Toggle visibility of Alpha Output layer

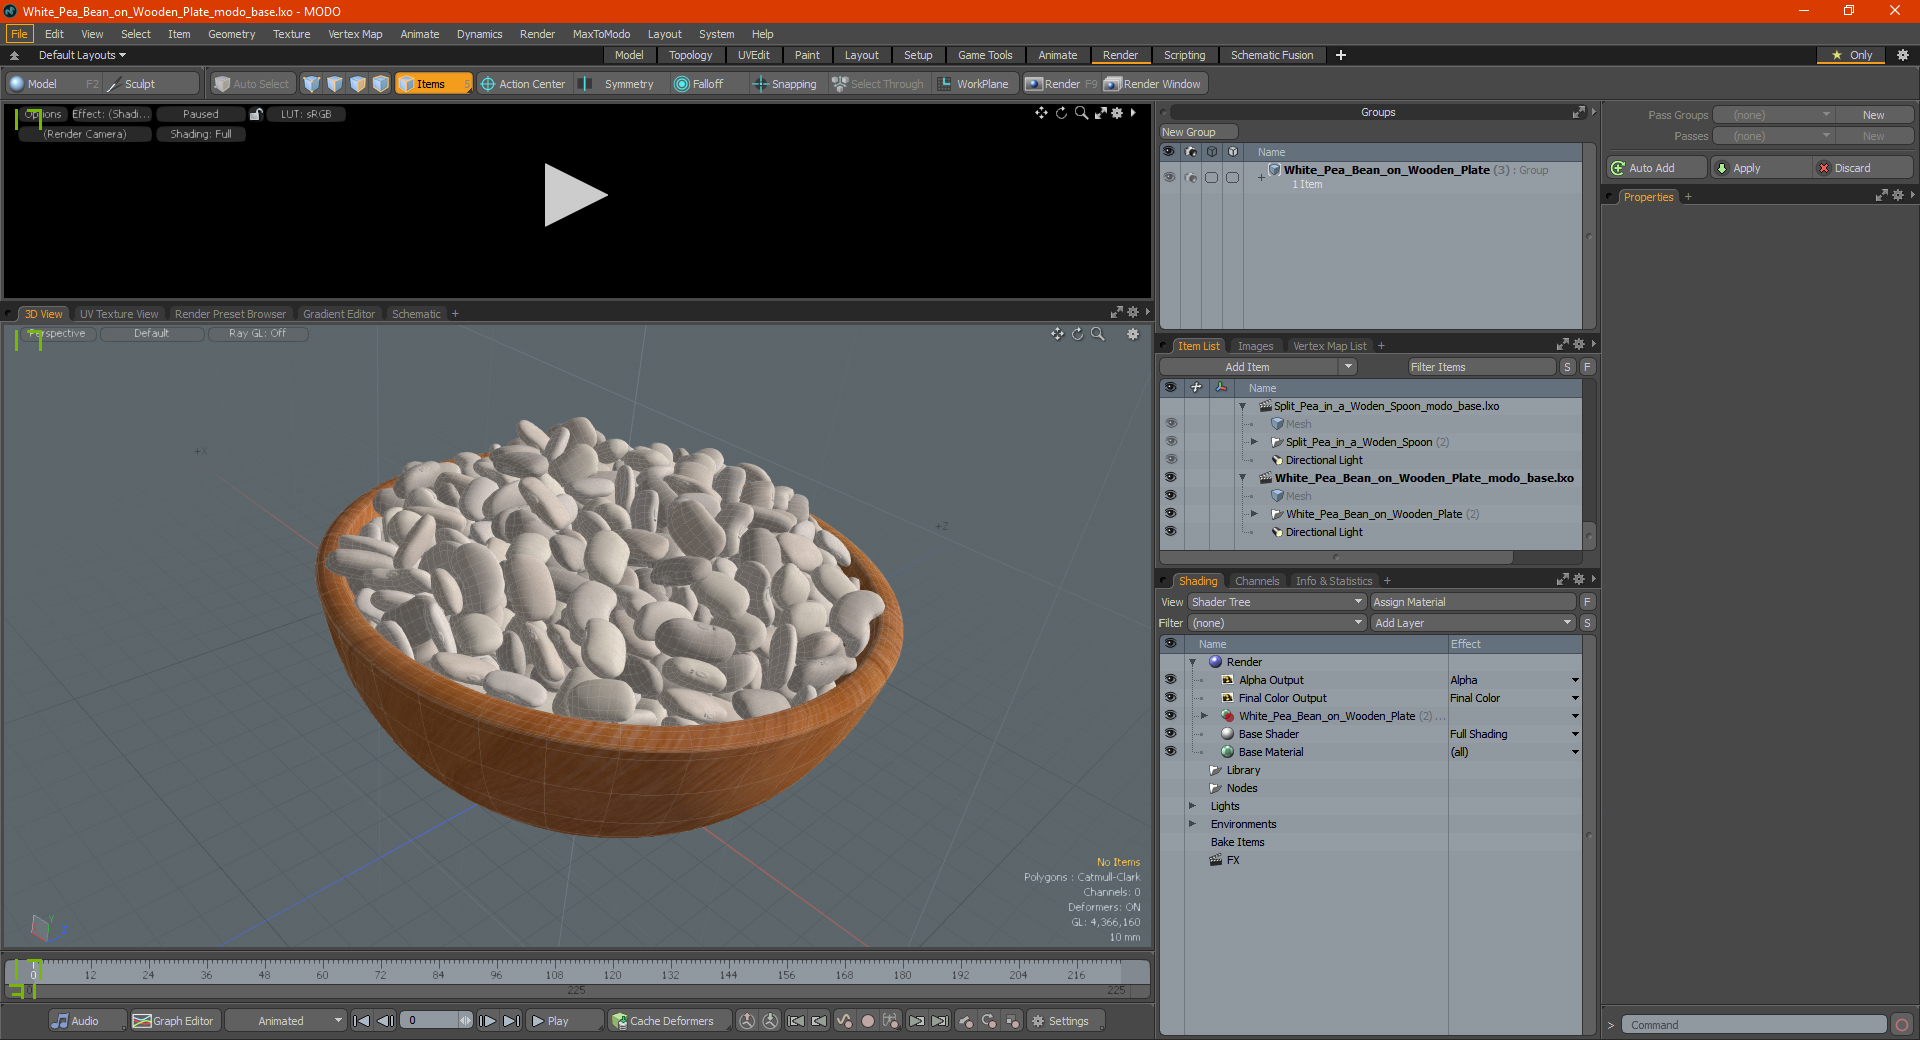1170,680
